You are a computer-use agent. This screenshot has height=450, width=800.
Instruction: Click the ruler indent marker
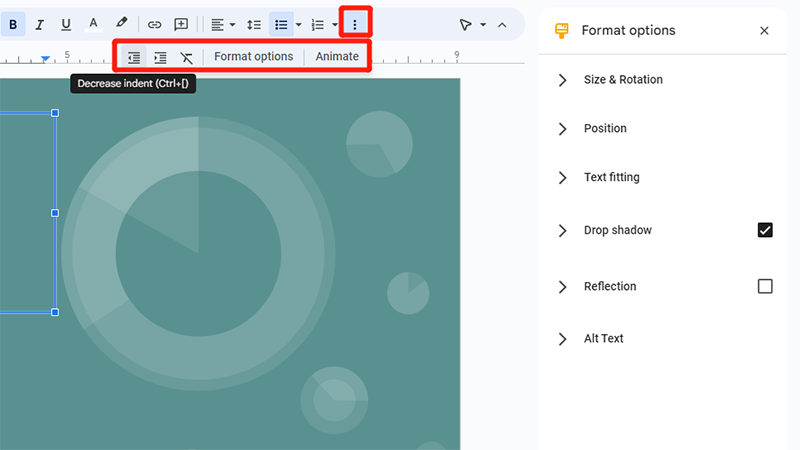click(x=45, y=59)
